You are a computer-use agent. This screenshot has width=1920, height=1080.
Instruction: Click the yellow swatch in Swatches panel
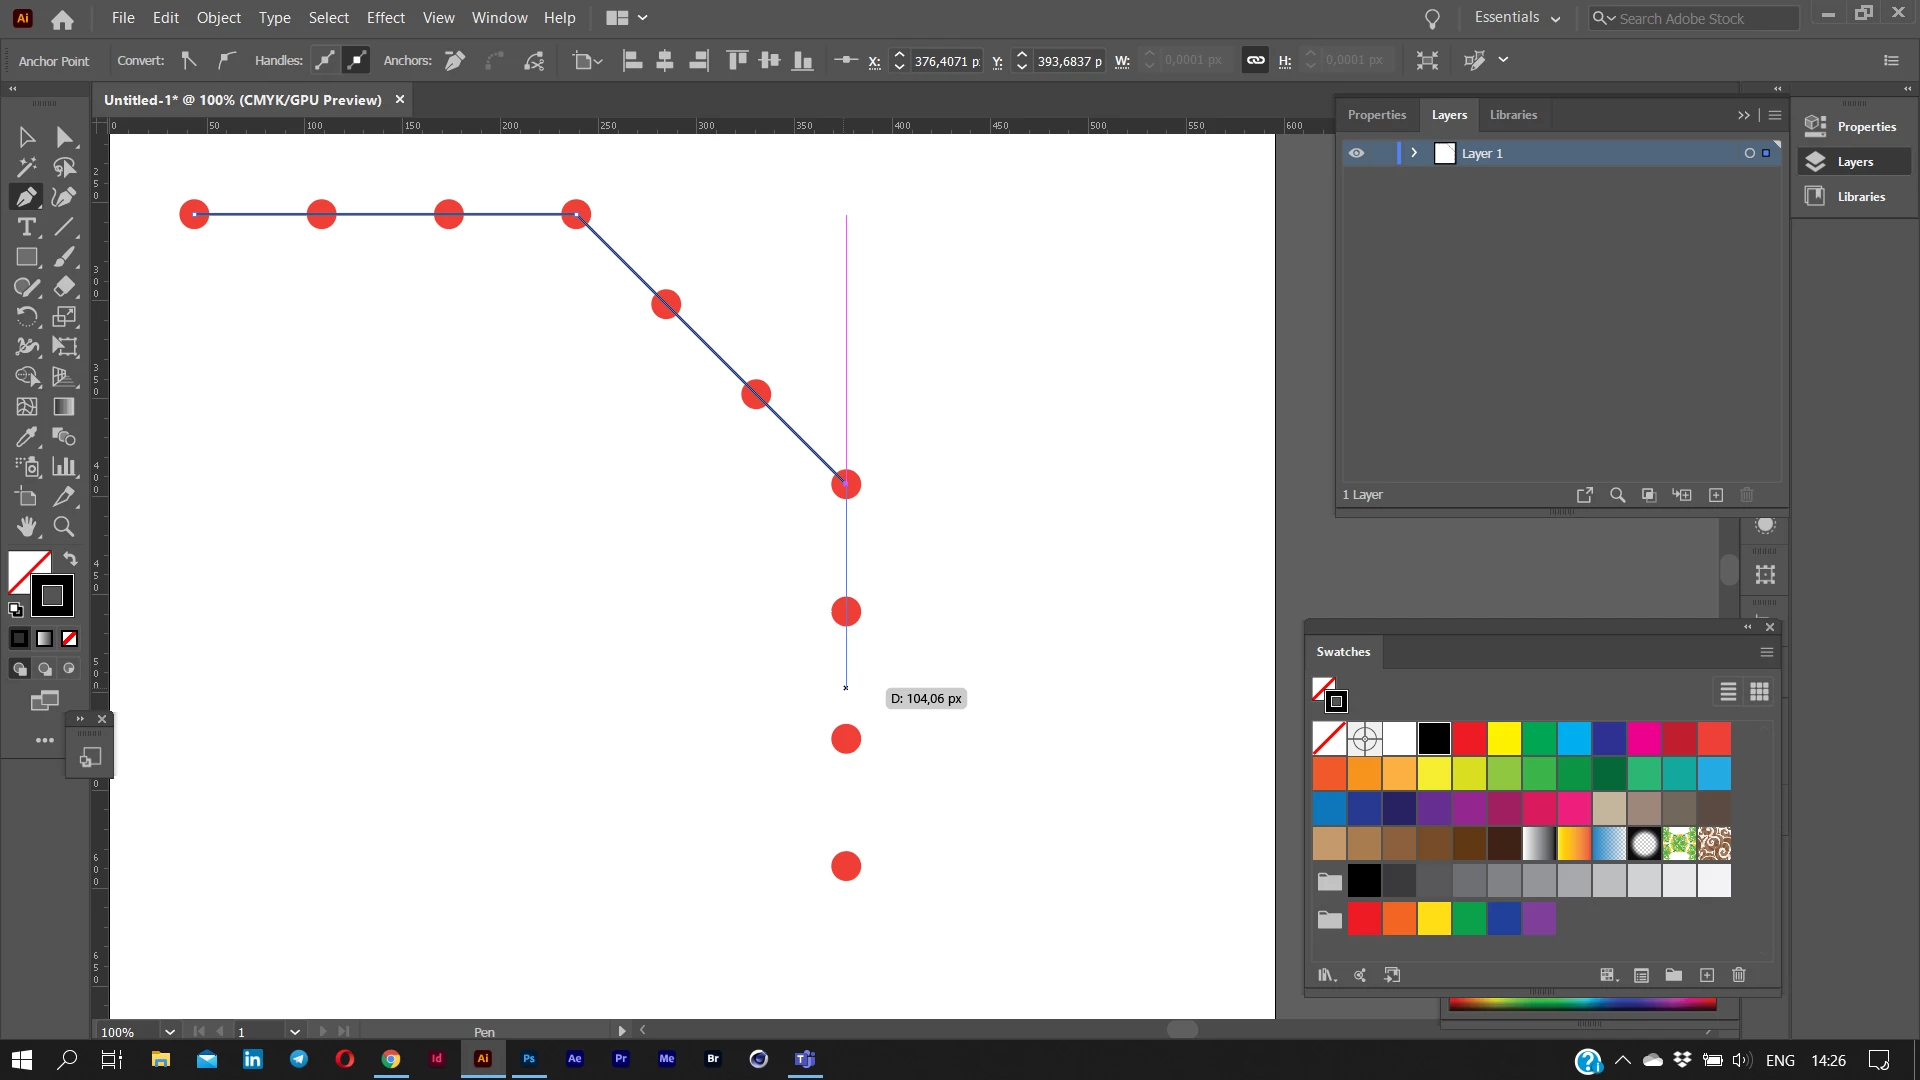(x=1503, y=739)
